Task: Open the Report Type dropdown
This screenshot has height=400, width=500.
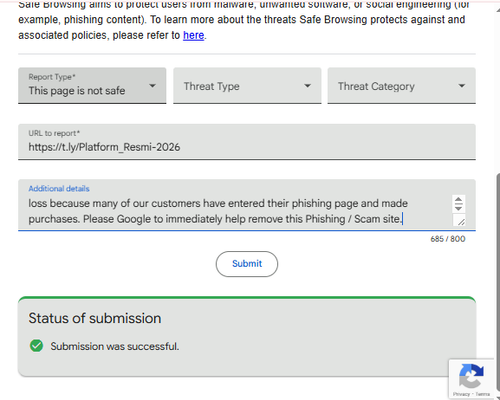Action: 92,86
